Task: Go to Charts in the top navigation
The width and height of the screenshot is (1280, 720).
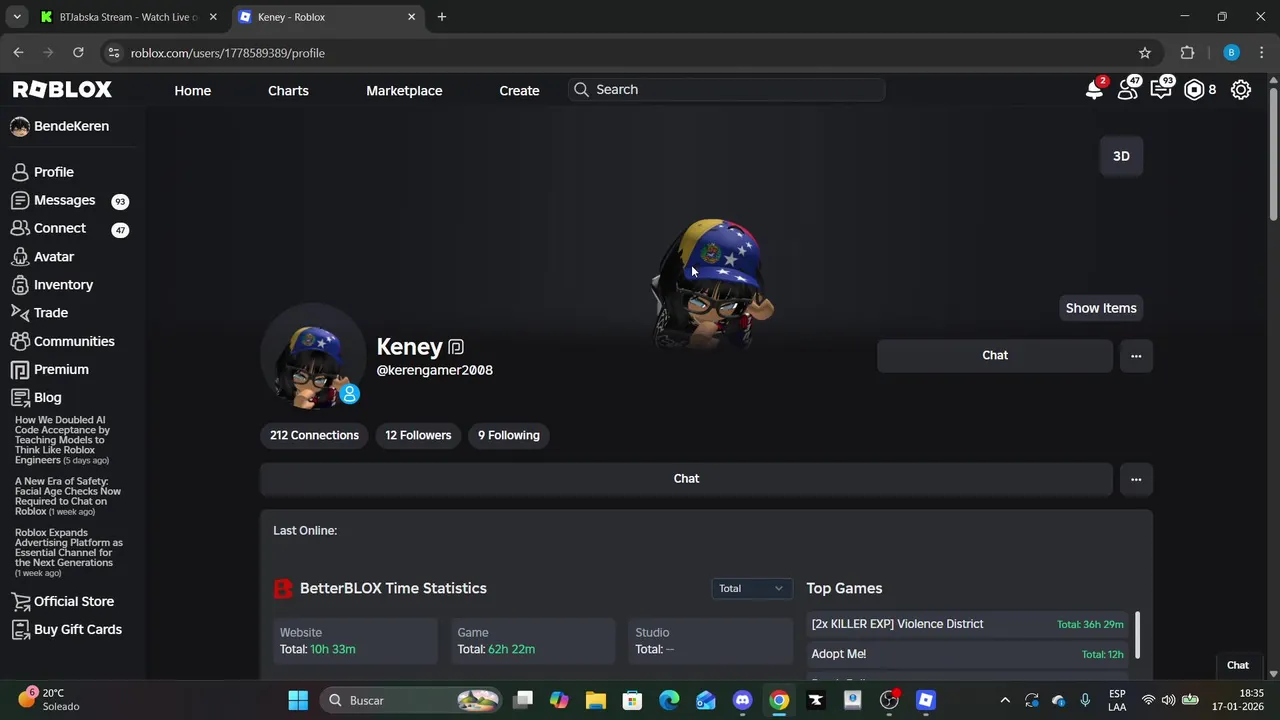Action: click(288, 90)
